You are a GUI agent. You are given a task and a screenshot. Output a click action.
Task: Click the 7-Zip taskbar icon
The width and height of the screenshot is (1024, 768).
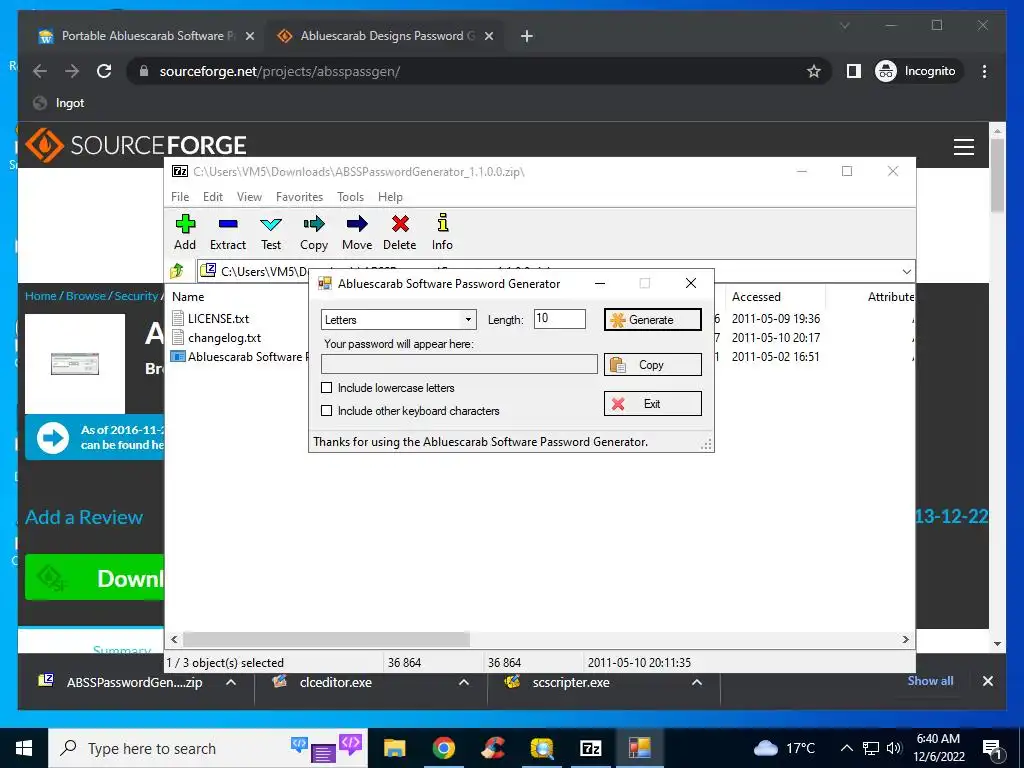590,748
